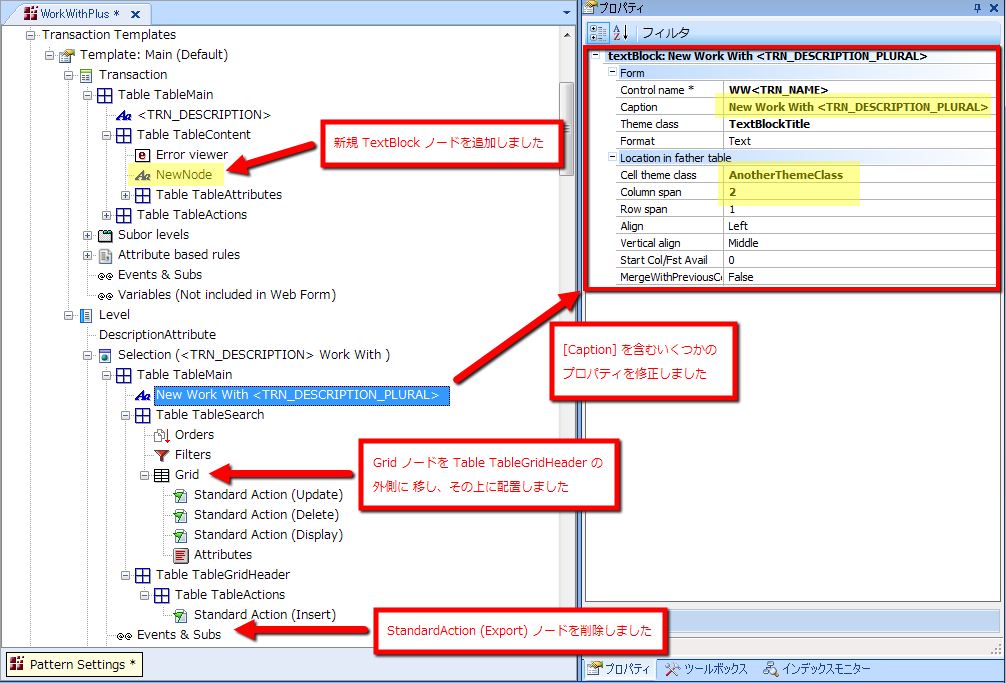Image resolution: width=1006 pixels, height=683 pixels.
Task: Collapse the Location in father table category
Action: 612,157
